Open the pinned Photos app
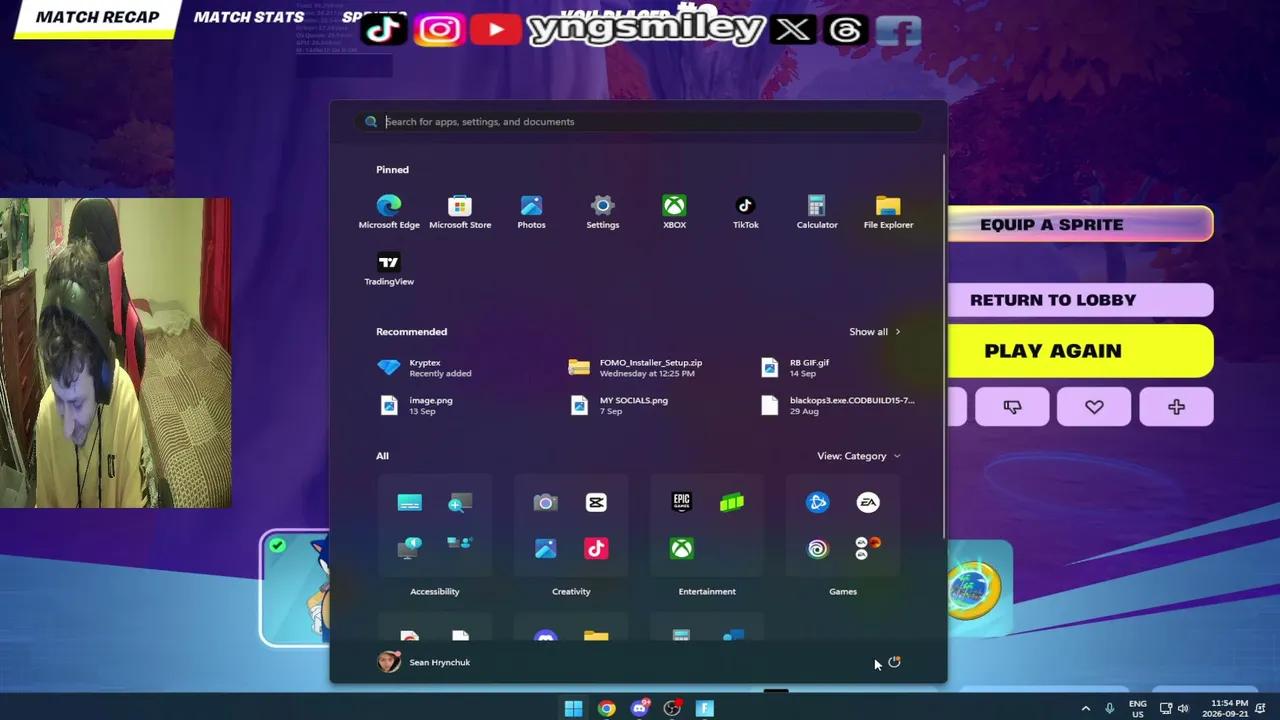Viewport: 1280px width, 720px height. coord(531,212)
